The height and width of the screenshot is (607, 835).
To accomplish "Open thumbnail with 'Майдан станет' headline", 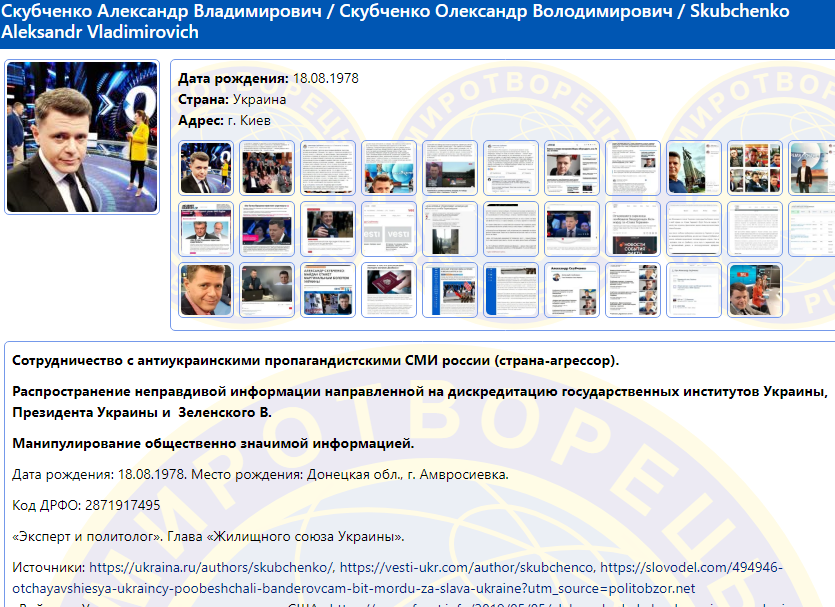I will (328, 290).
